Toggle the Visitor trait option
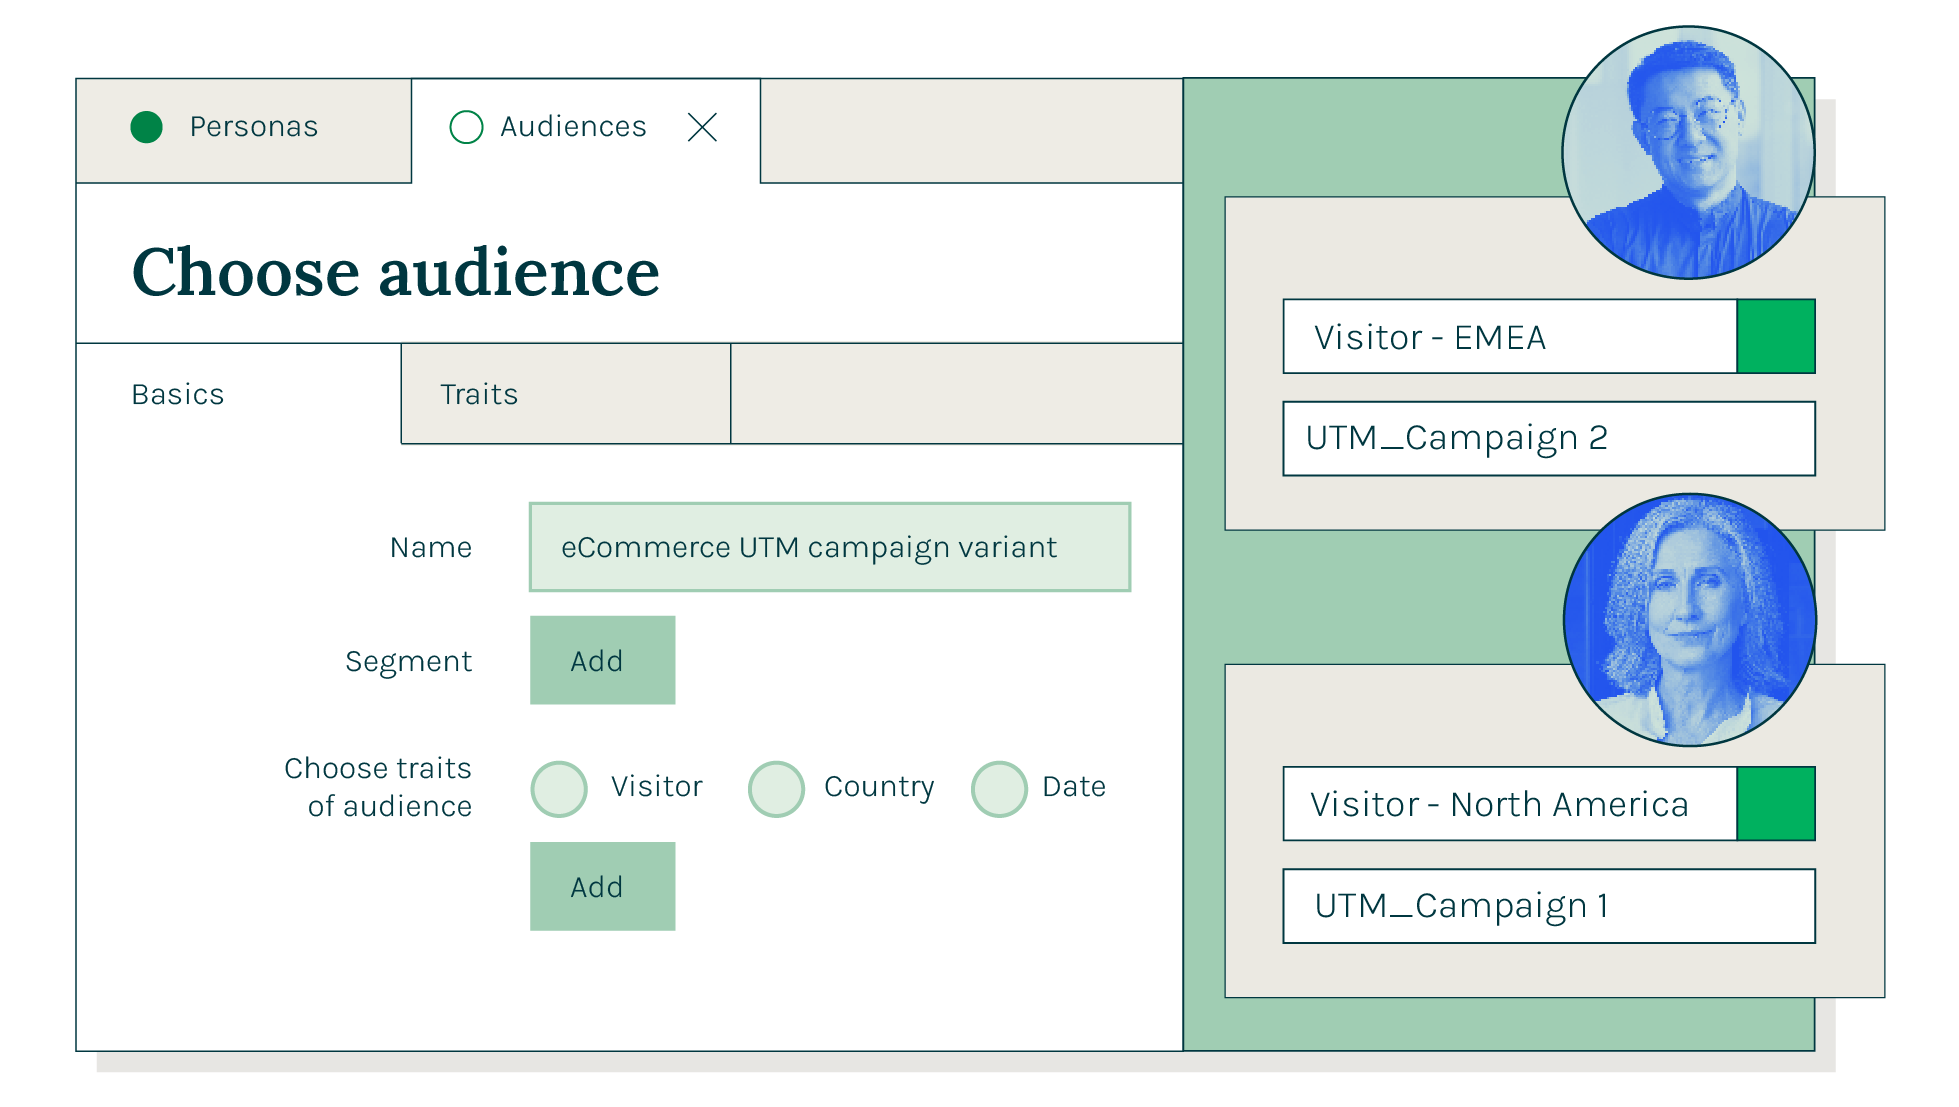The width and height of the screenshot is (1959, 1107). [x=558, y=788]
